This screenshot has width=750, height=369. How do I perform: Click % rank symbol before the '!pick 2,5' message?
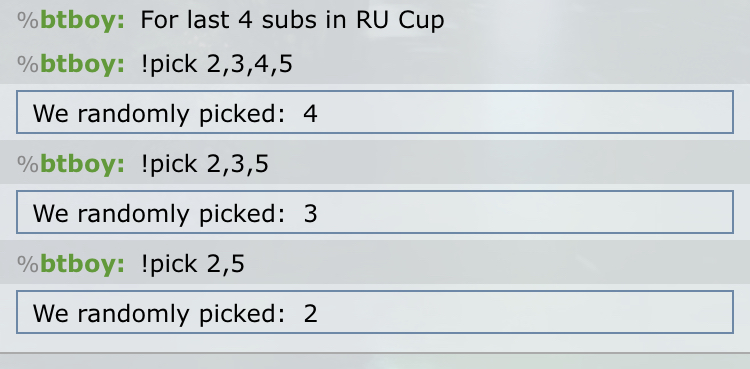pyautogui.click(x=28, y=264)
